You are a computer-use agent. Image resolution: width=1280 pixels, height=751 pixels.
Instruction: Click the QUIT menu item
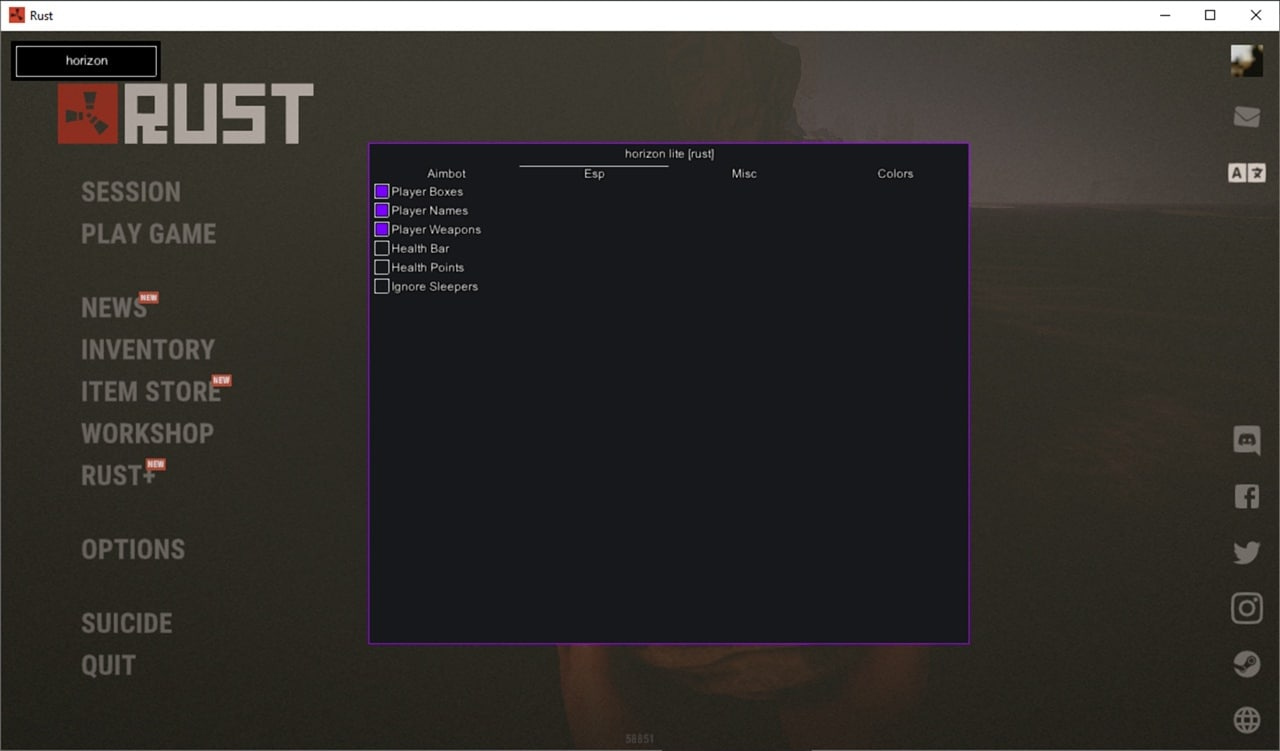point(108,666)
